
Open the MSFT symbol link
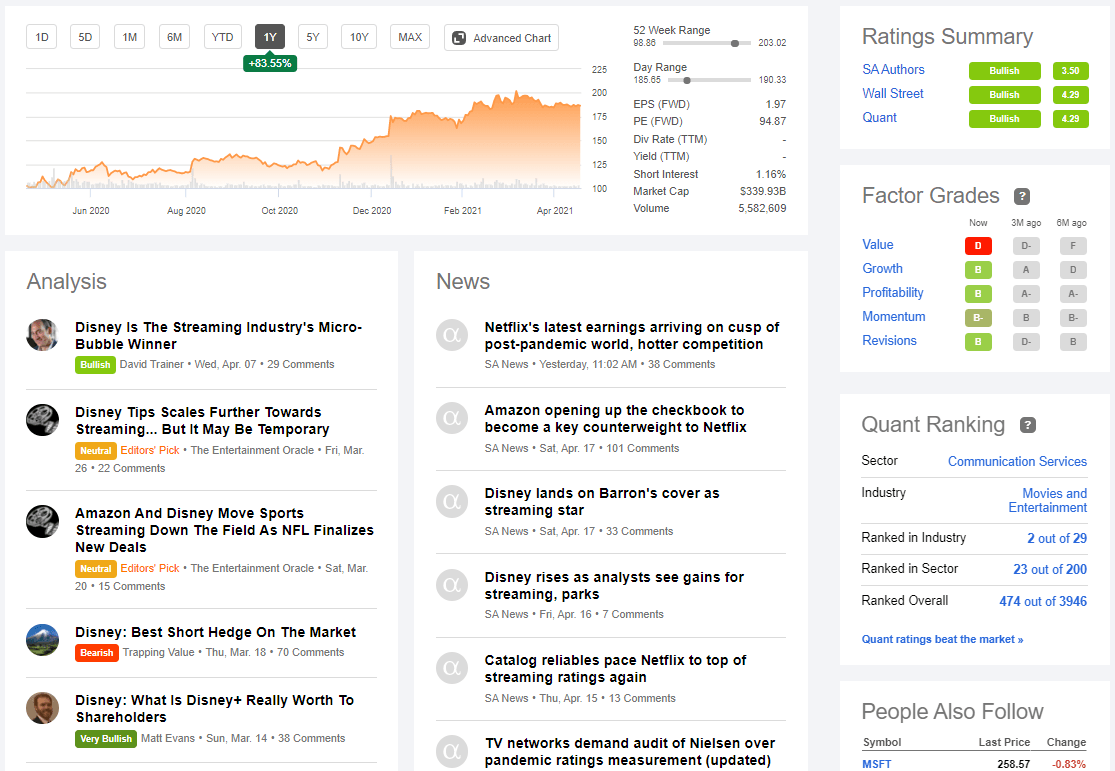(876, 764)
